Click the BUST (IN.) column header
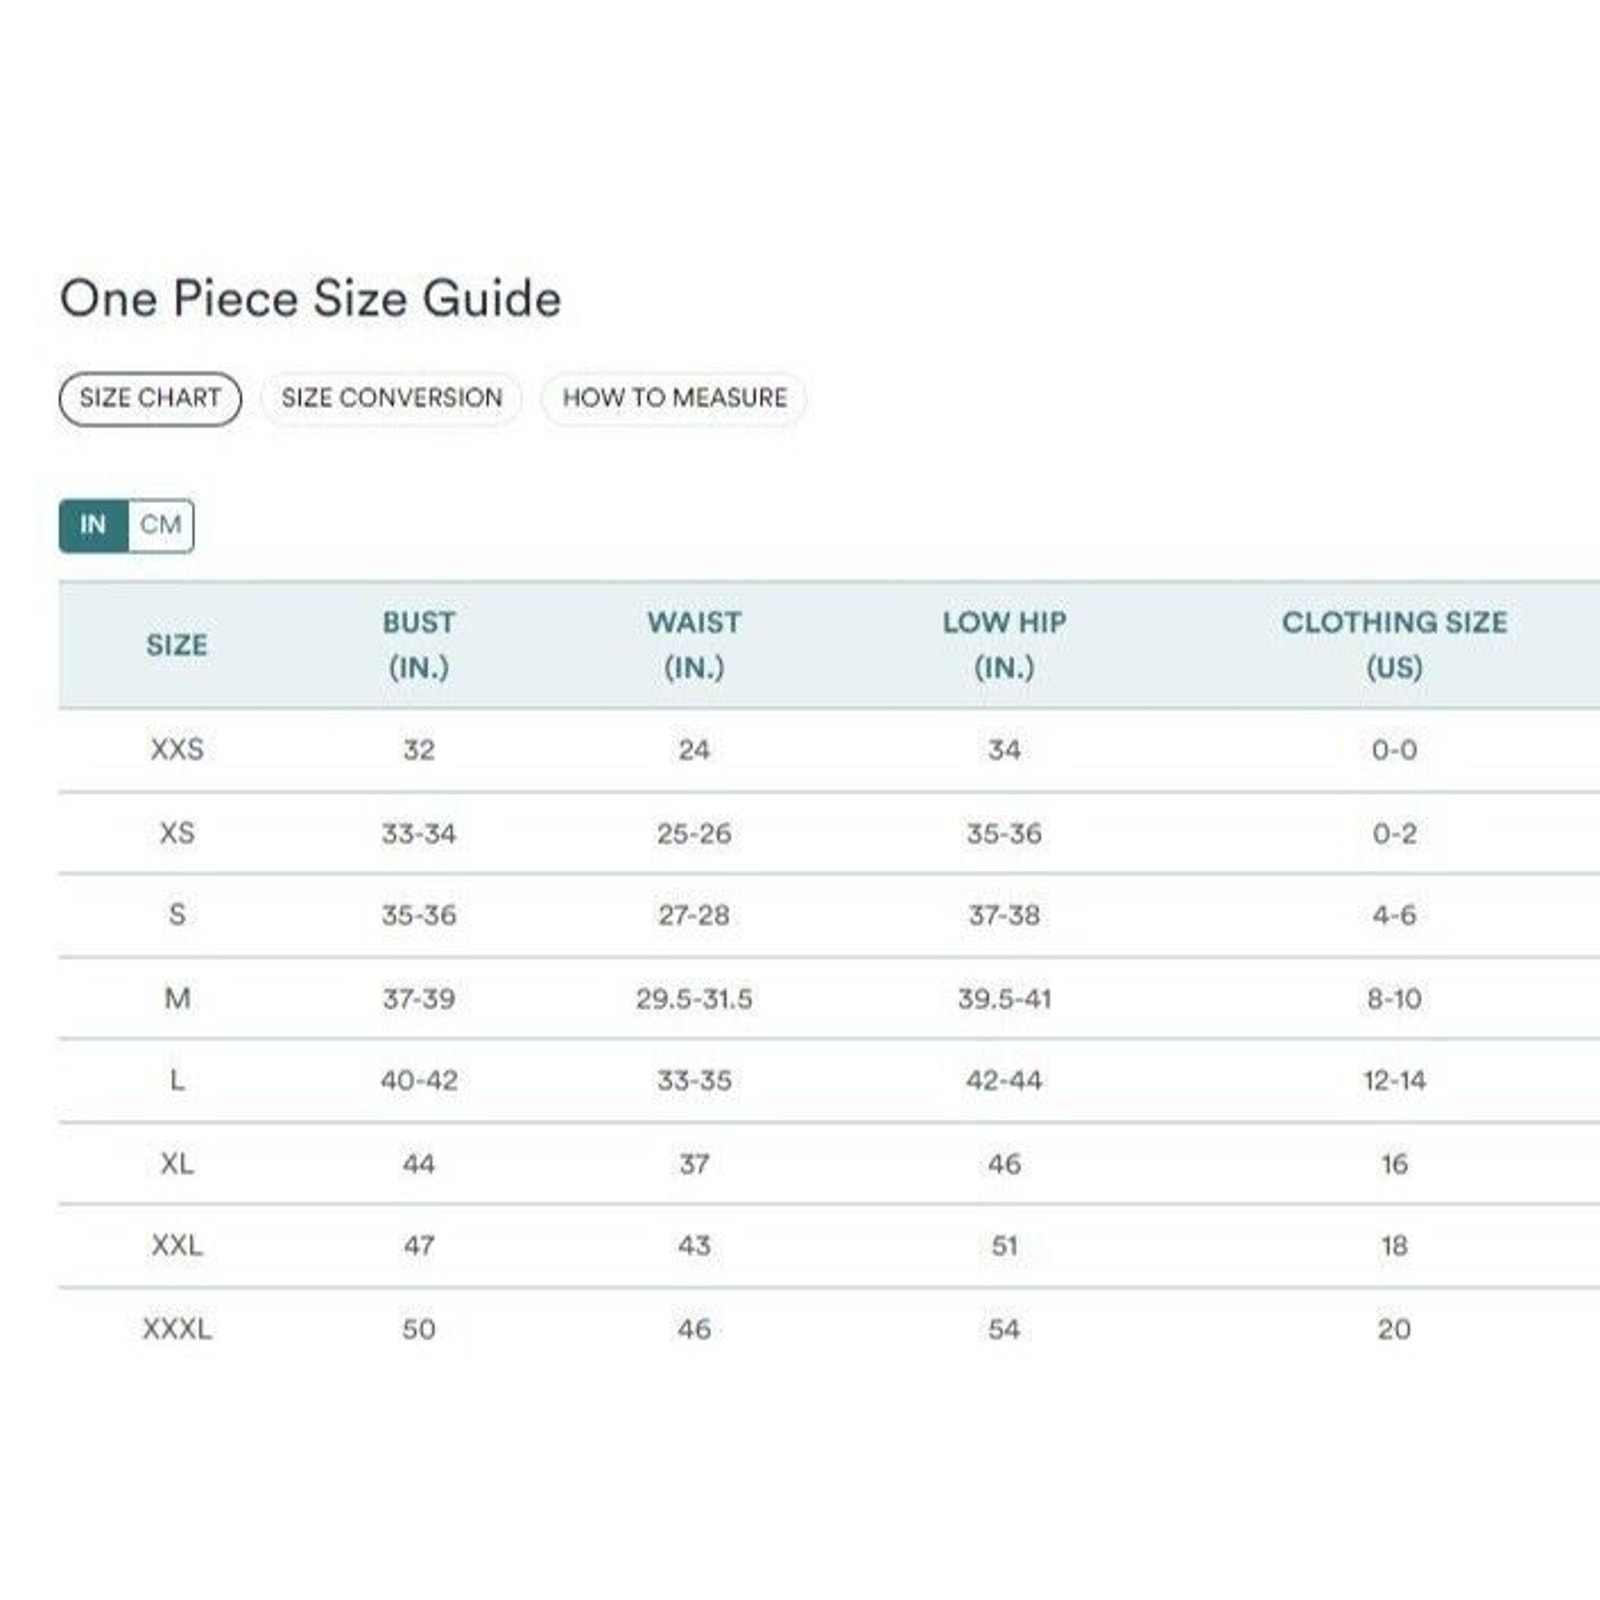Image resolution: width=1600 pixels, height=1600 pixels. point(419,645)
